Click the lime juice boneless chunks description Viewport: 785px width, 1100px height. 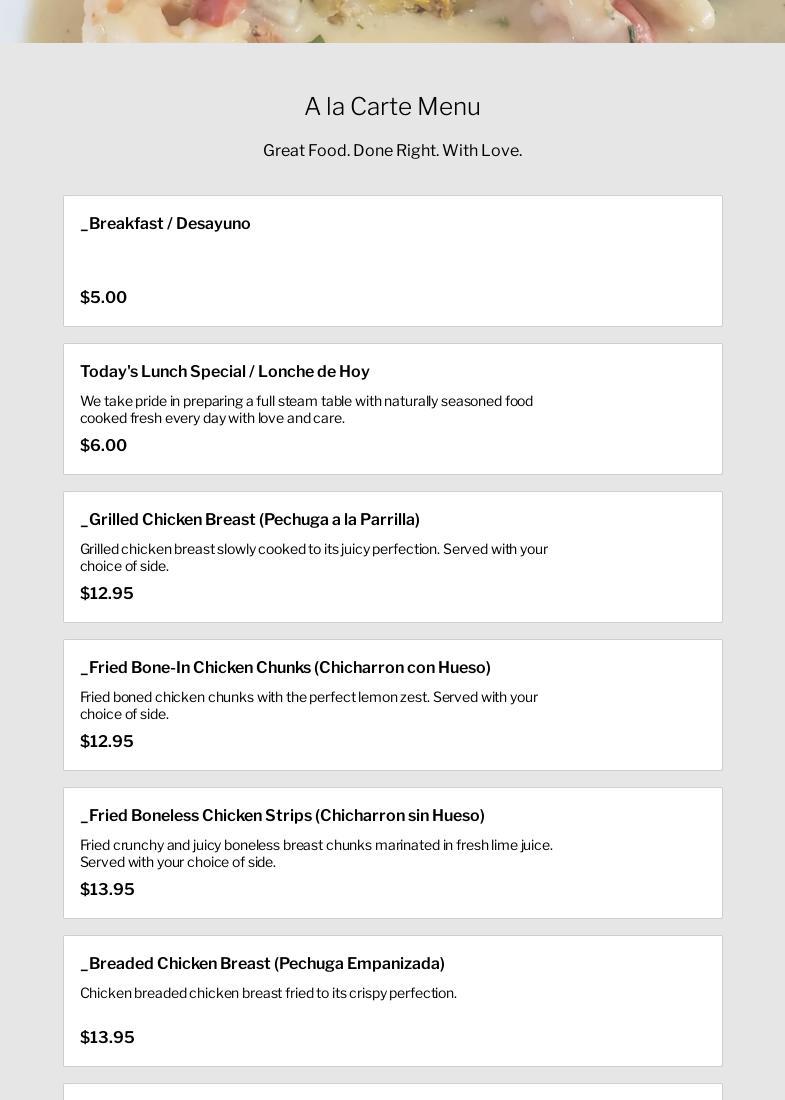click(316, 853)
